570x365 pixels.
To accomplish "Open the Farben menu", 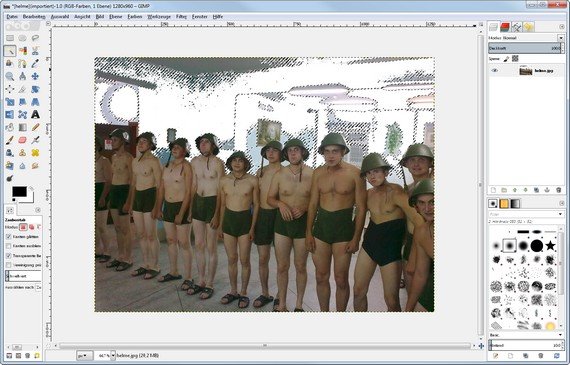I will pos(135,17).
